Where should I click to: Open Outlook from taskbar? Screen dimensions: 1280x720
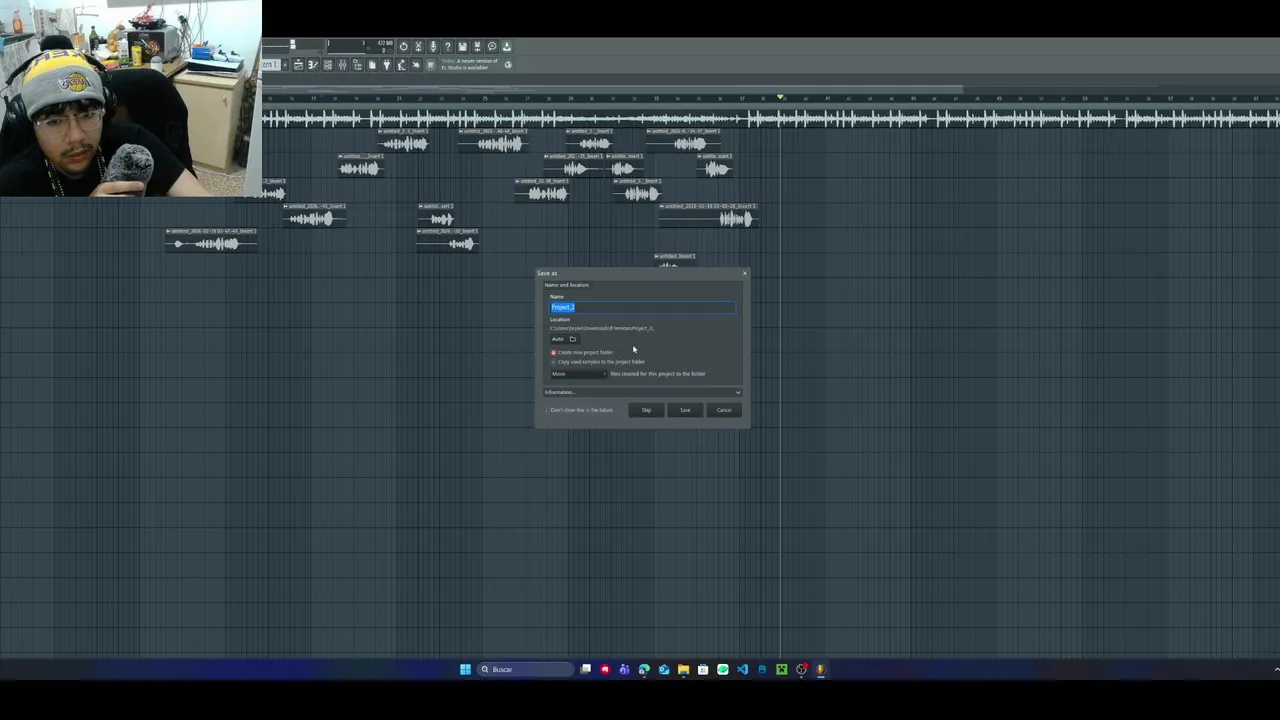pos(664,669)
